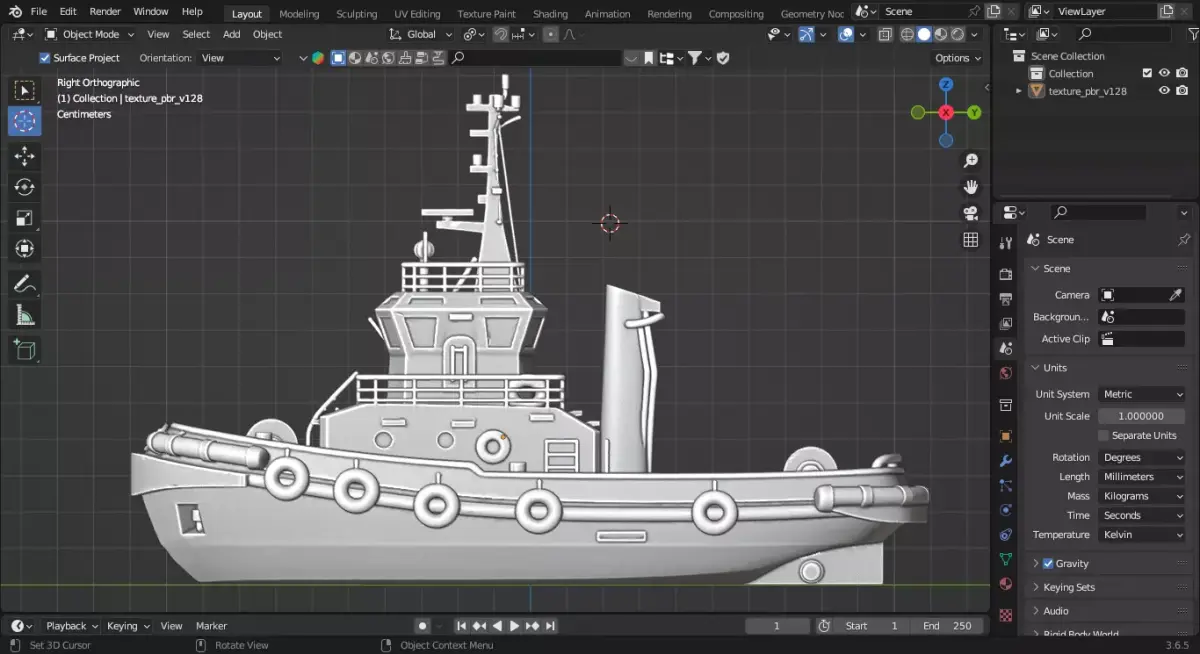Open the Mass Kilograms dropdown
The width and height of the screenshot is (1200, 654).
coord(1142,496)
